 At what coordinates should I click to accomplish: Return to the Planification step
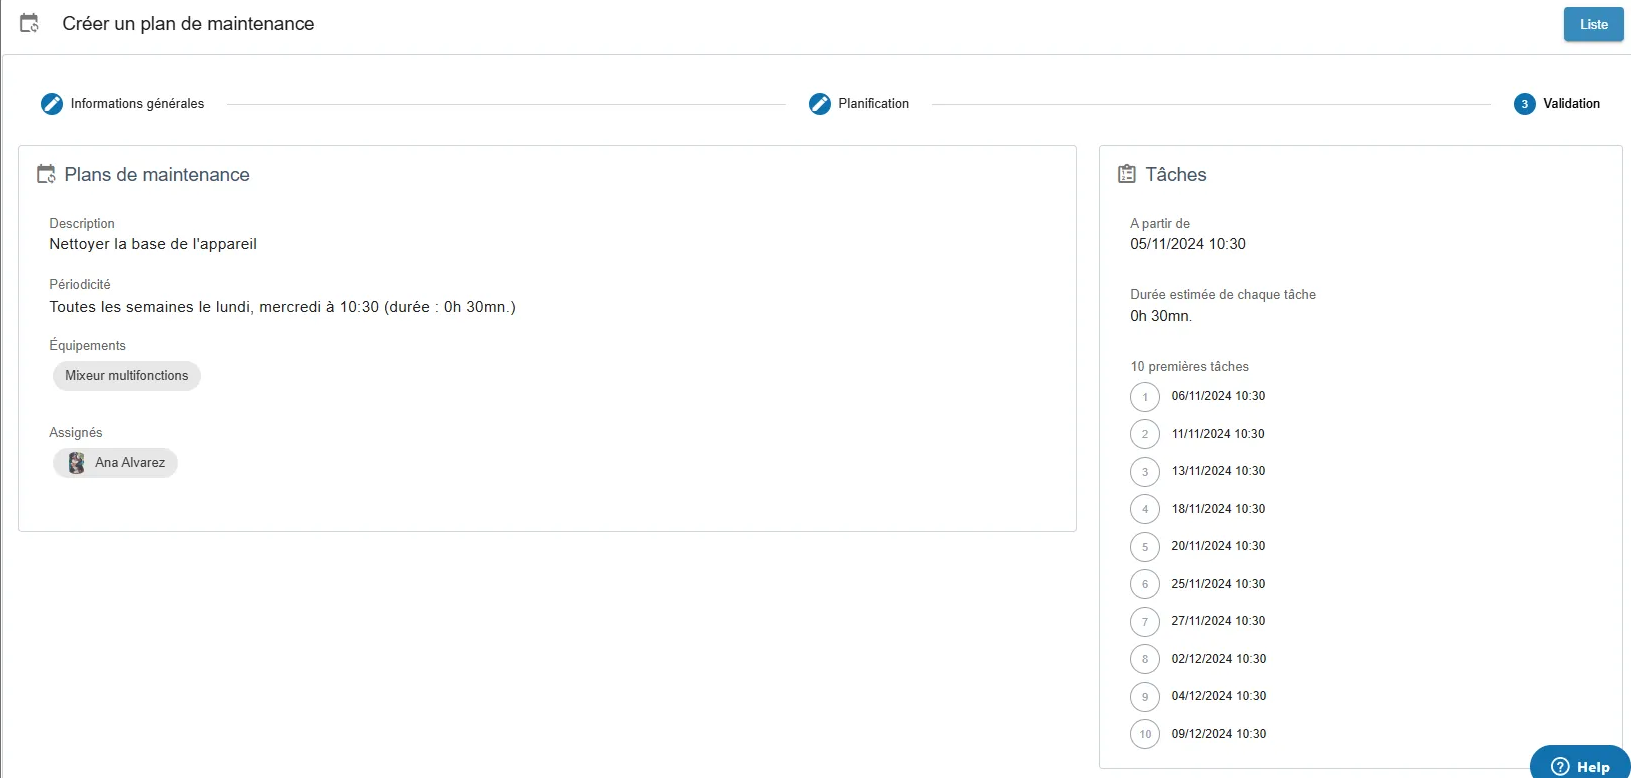pos(873,104)
